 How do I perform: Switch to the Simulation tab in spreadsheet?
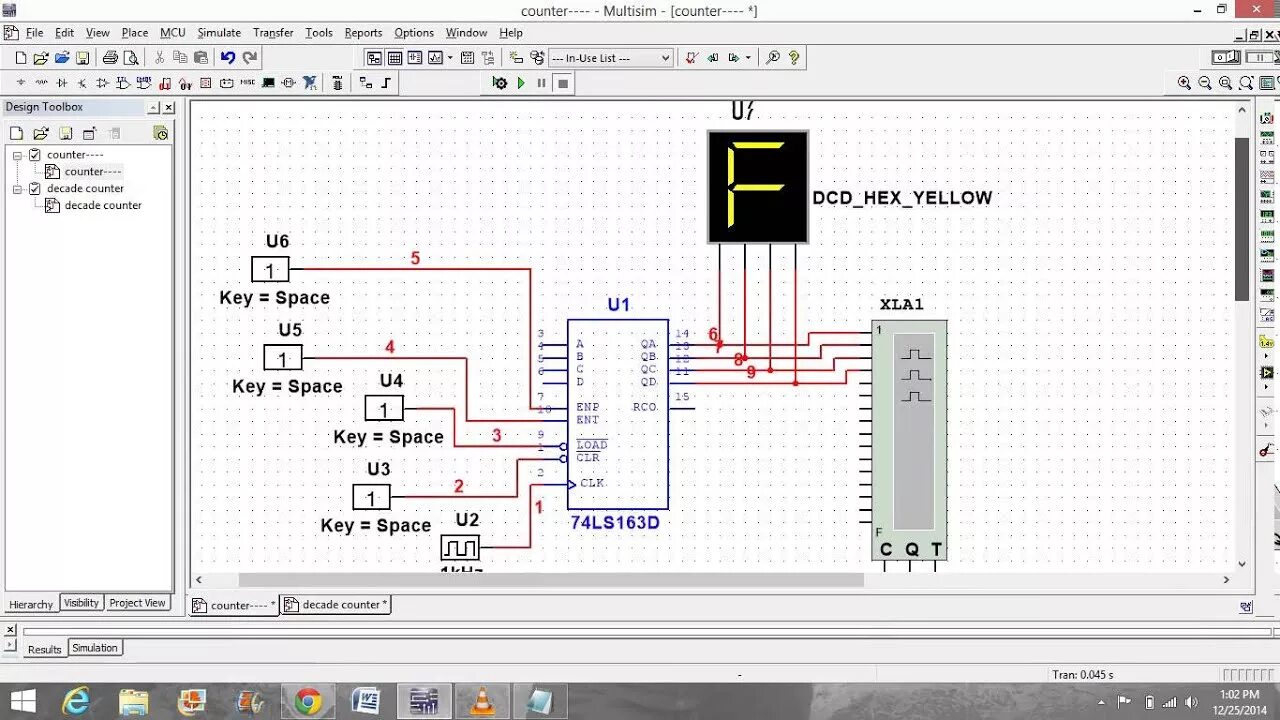[x=95, y=648]
